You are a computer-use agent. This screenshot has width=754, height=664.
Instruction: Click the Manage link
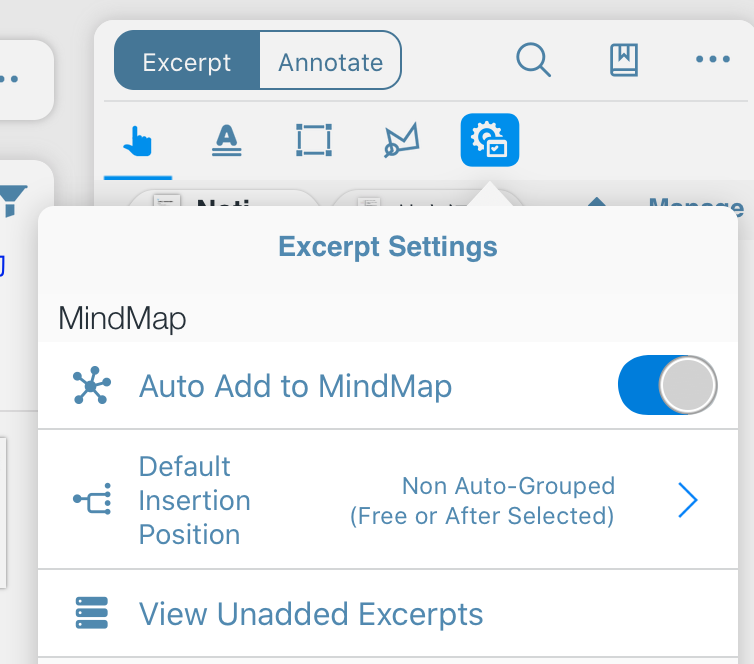click(696, 202)
